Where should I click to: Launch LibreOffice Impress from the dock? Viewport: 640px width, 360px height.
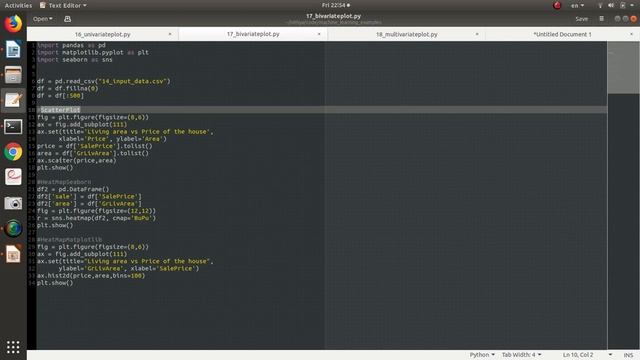click(13, 254)
